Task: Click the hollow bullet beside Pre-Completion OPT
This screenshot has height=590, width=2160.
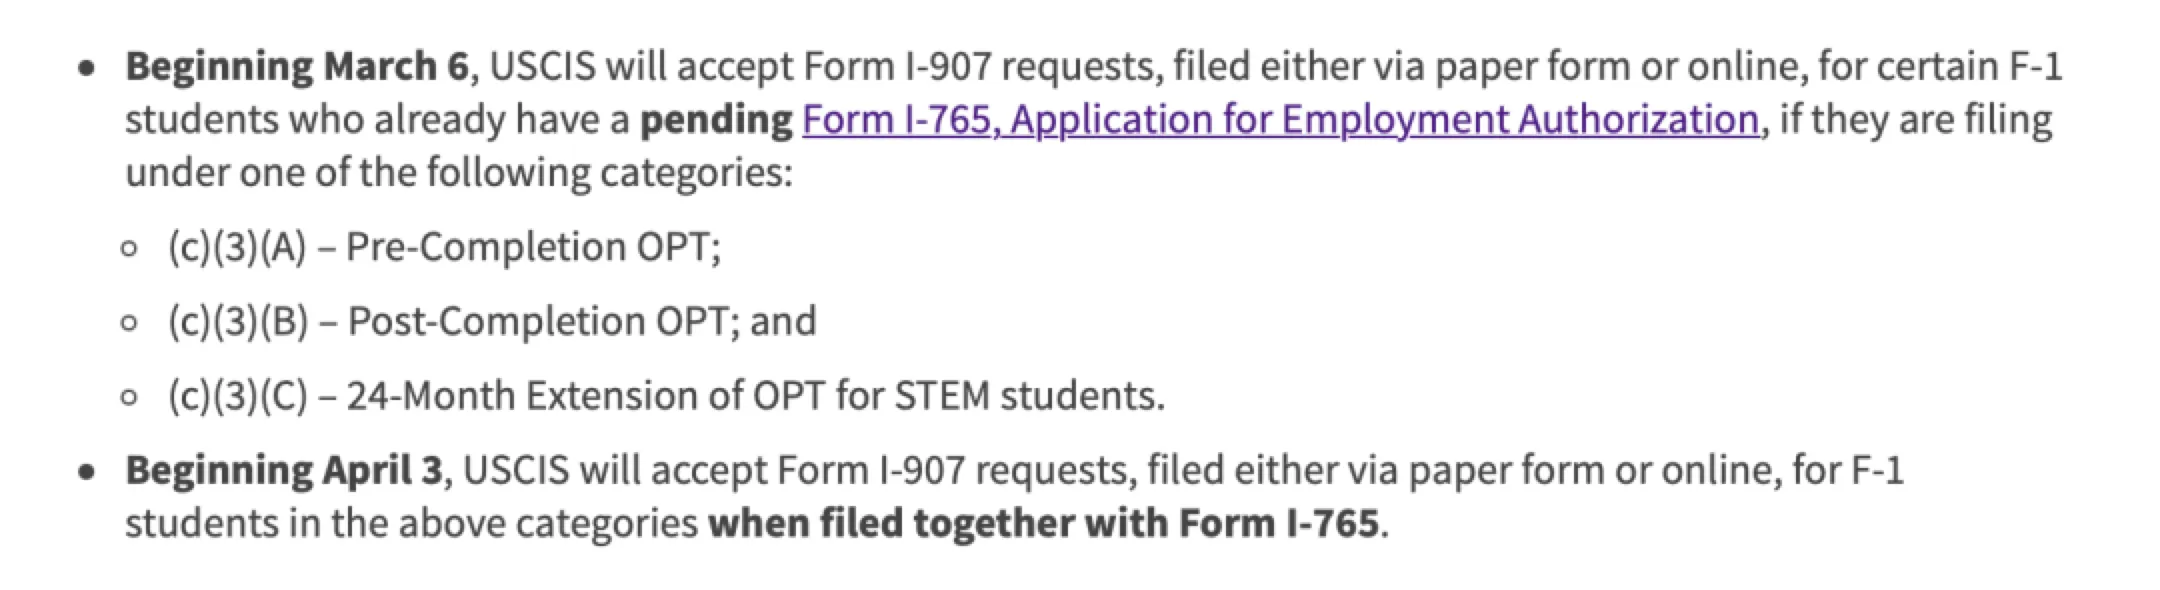Action: point(128,249)
